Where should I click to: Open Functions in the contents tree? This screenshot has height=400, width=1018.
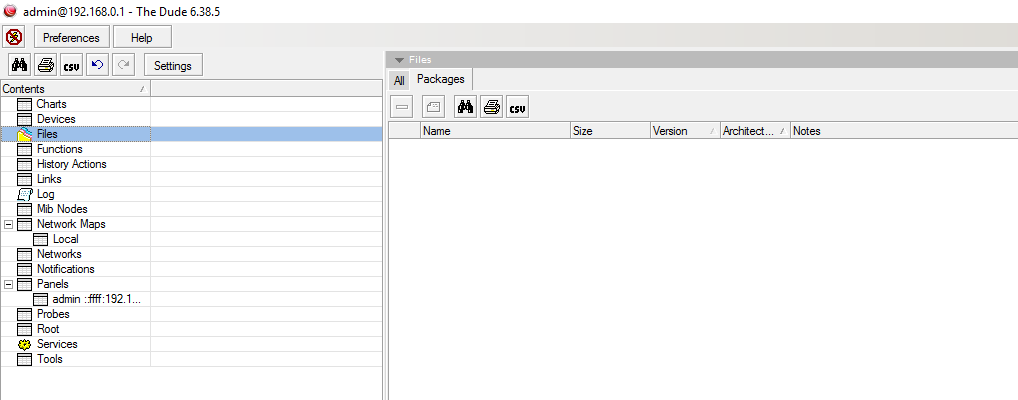pos(60,149)
